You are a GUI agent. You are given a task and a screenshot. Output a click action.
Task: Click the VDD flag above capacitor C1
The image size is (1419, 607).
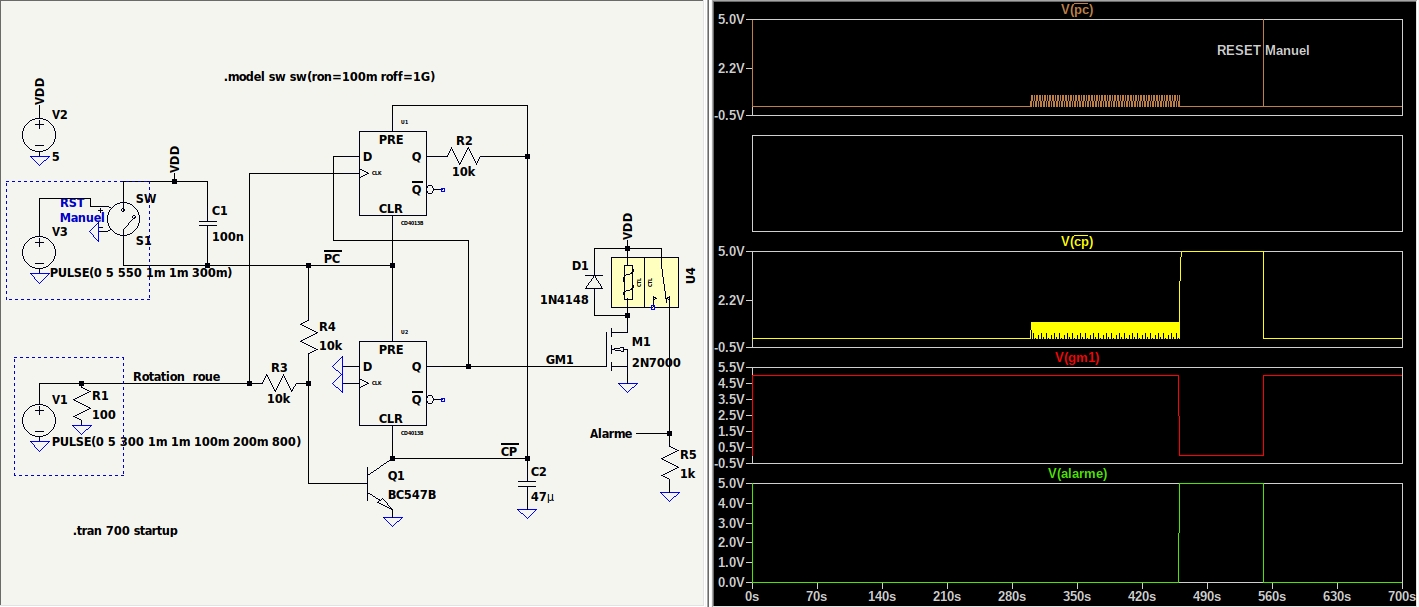pos(174,162)
